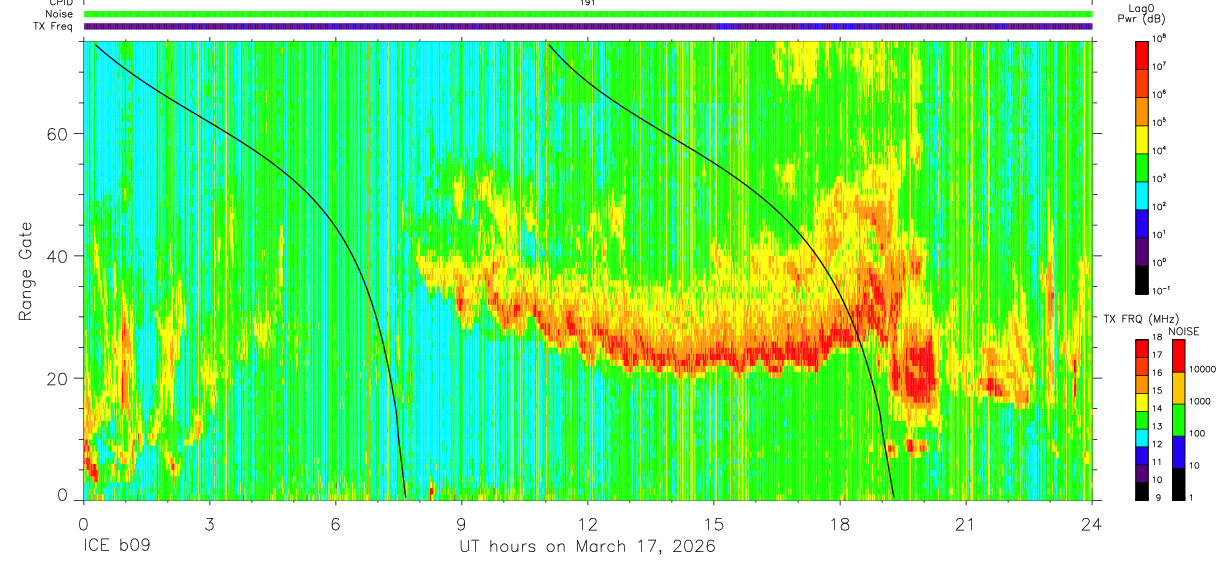Click the '100' label on NOISE colorbar
Screen dimensions: 1228x567
coord(1197,433)
